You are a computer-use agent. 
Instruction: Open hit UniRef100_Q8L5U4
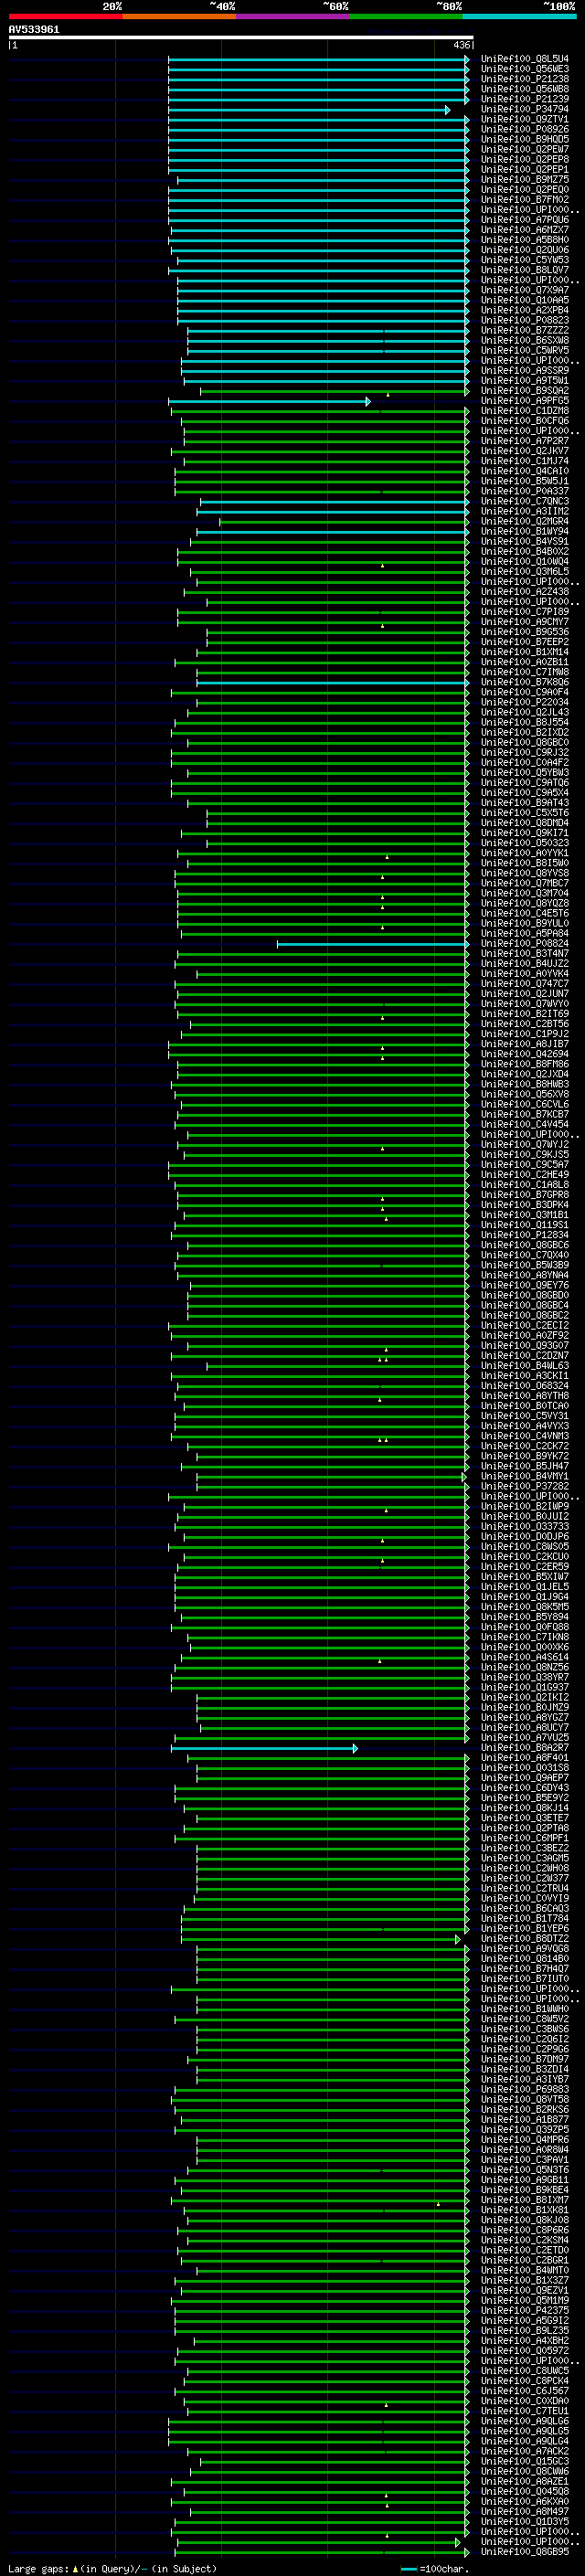click(524, 59)
